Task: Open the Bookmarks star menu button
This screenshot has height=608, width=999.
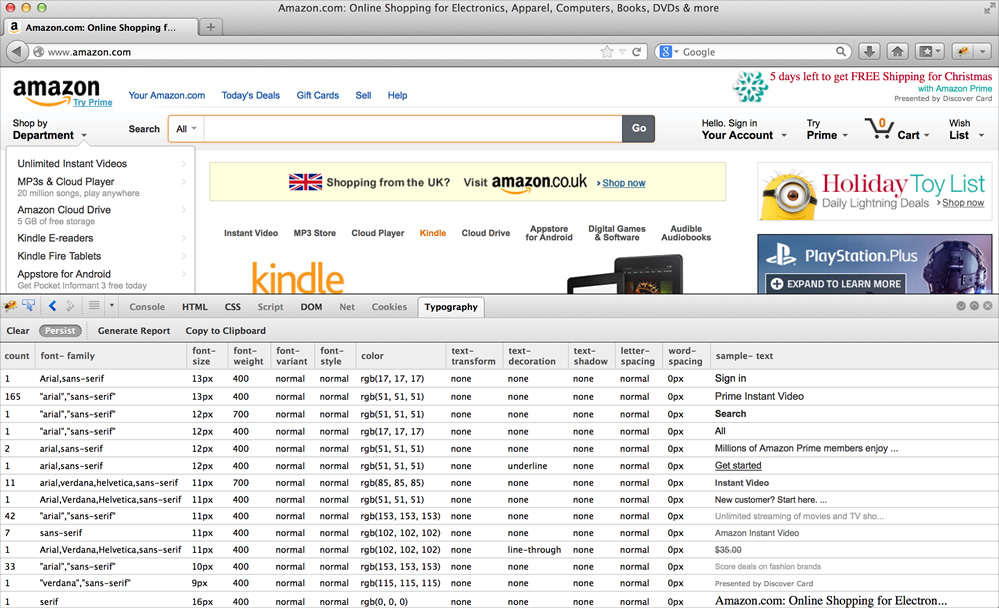Action: 929,52
